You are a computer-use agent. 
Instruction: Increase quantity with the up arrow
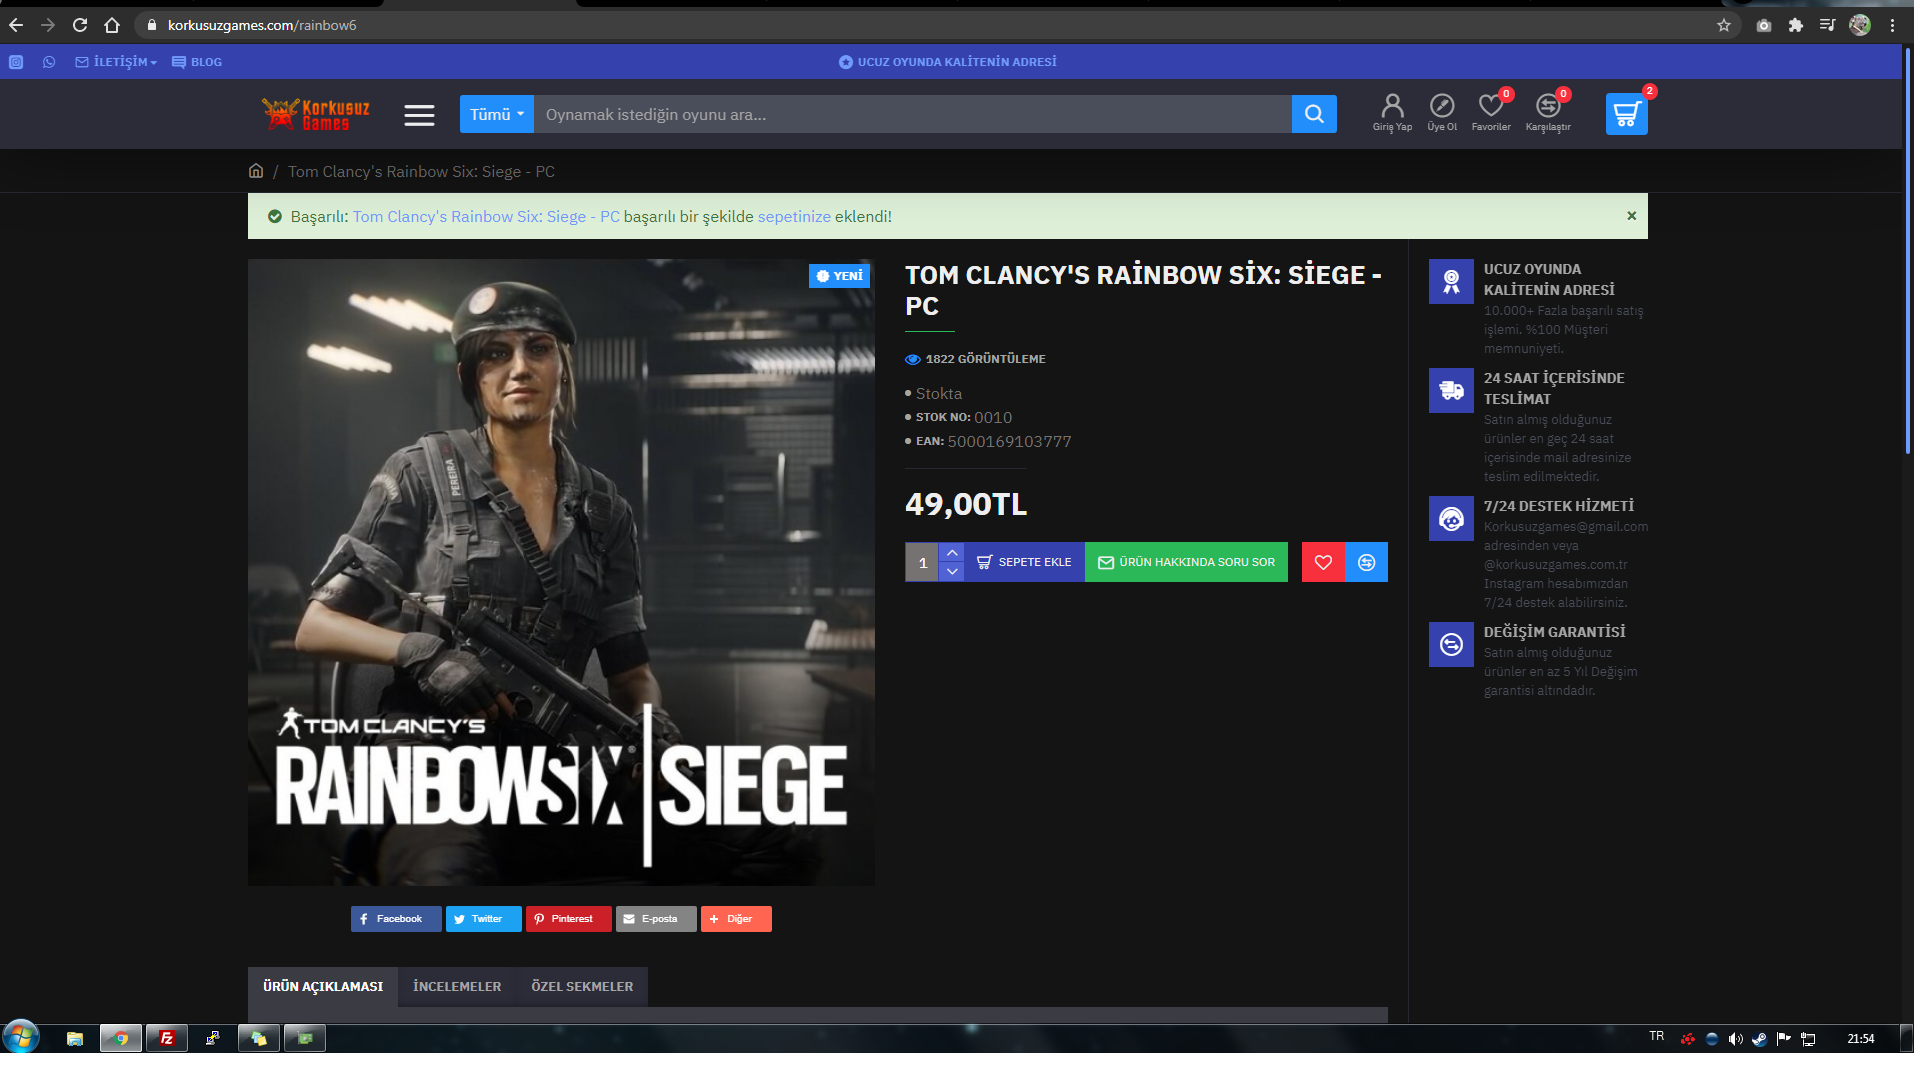click(952, 553)
